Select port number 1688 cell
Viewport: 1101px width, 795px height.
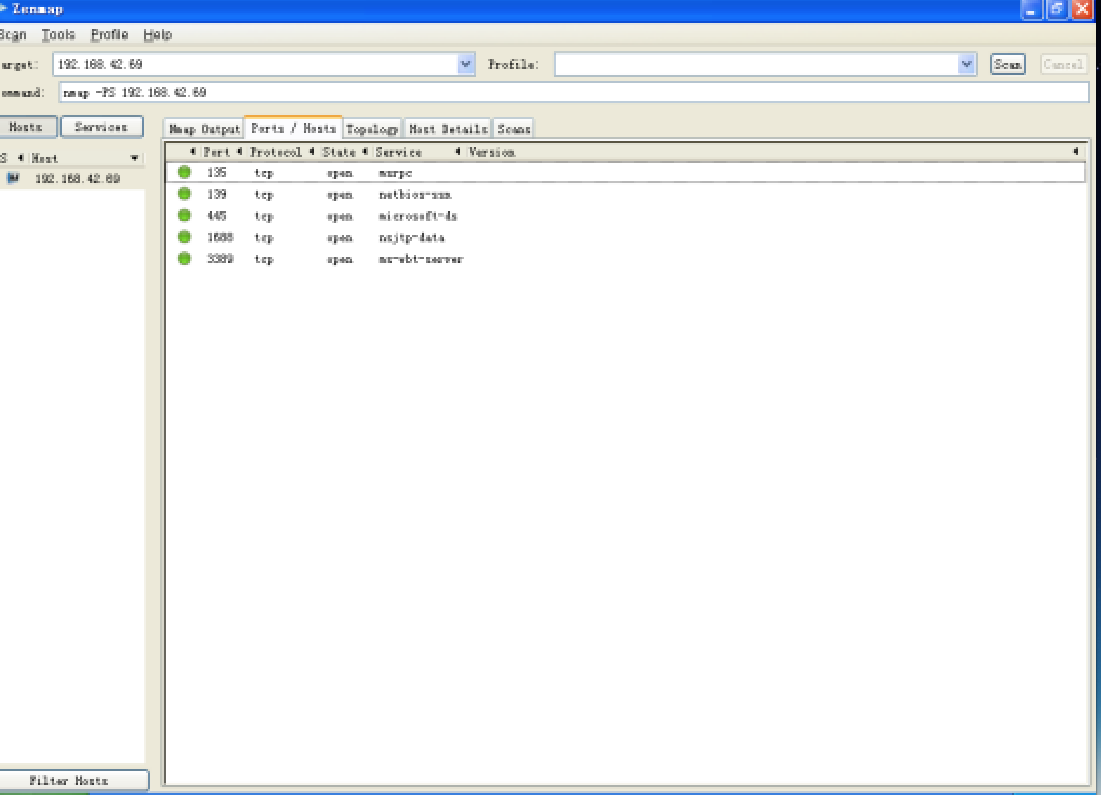point(220,237)
